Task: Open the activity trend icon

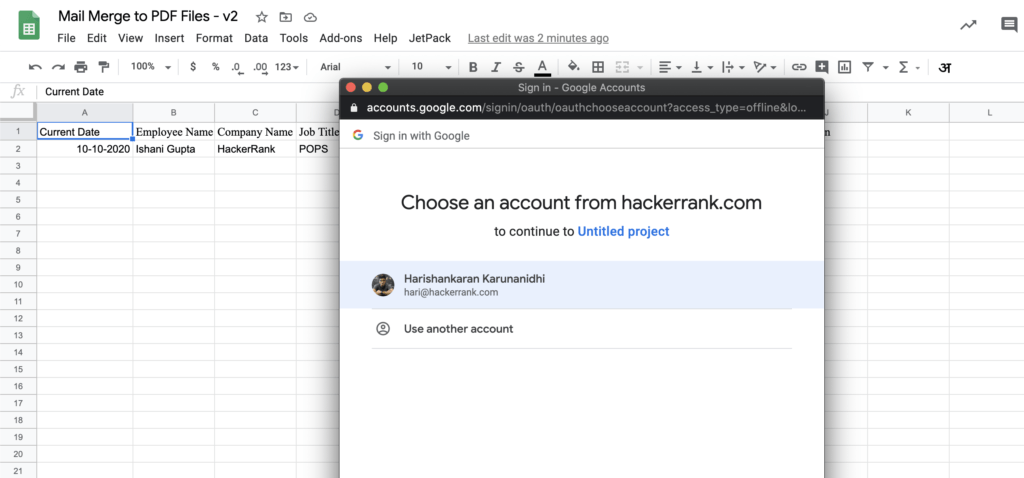Action: [x=968, y=25]
